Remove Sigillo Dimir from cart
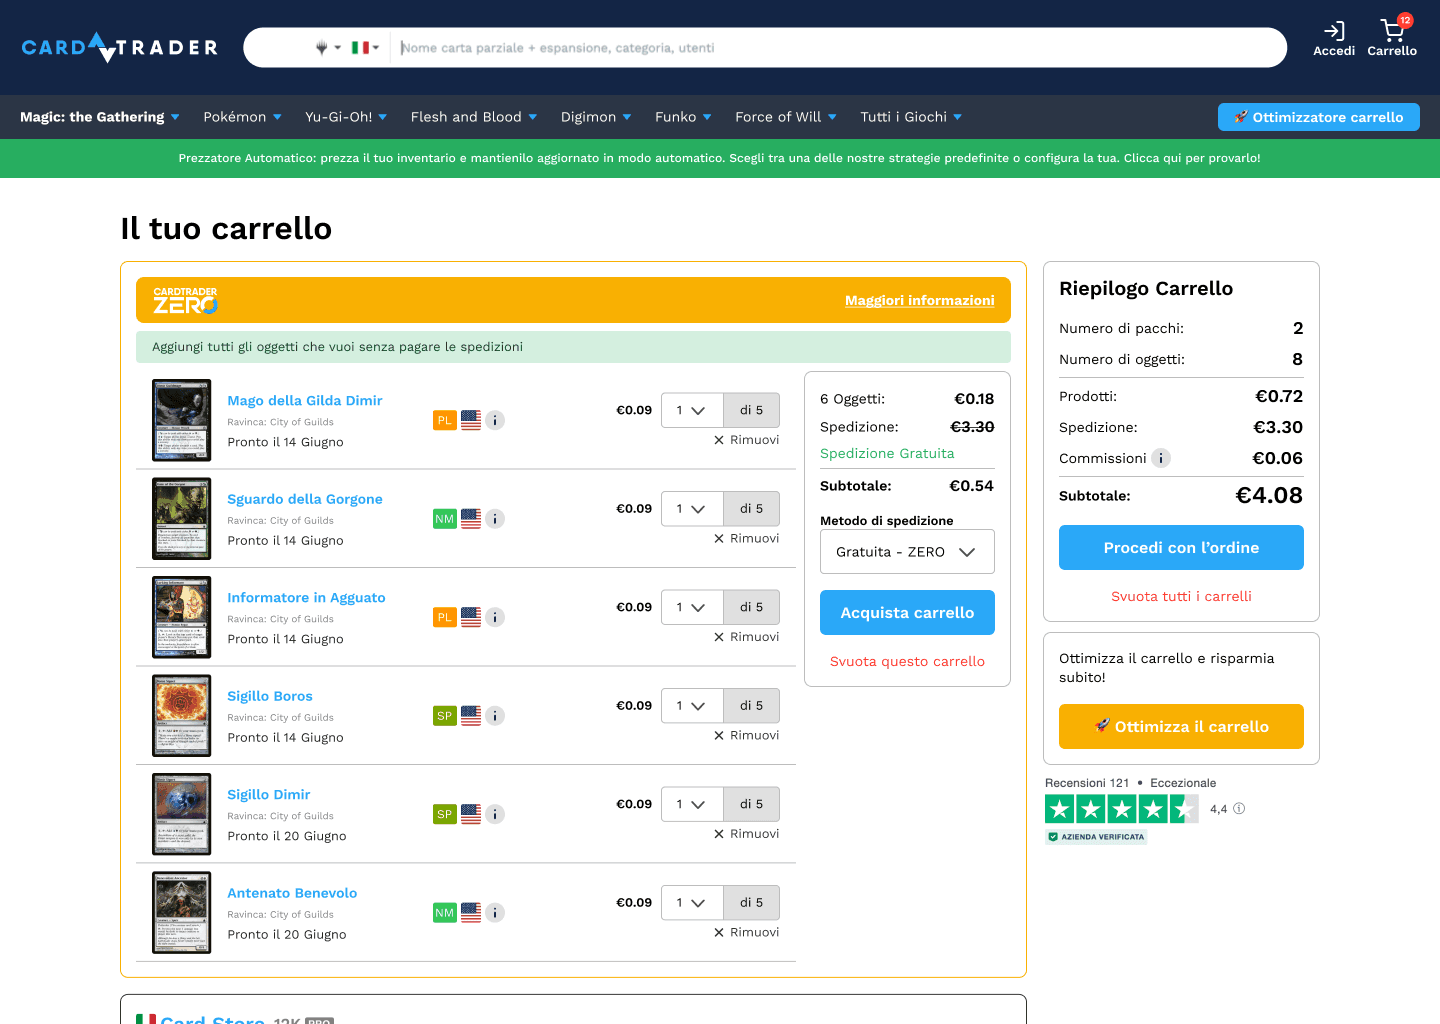The height and width of the screenshot is (1024, 1440). (x=746, y=834)
